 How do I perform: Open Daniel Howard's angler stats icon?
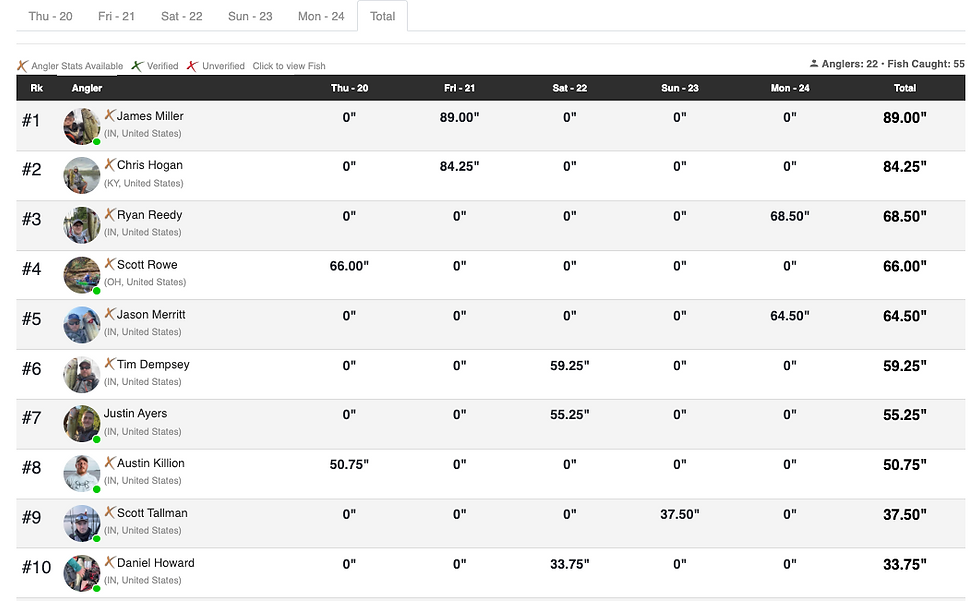coord(109,562)
